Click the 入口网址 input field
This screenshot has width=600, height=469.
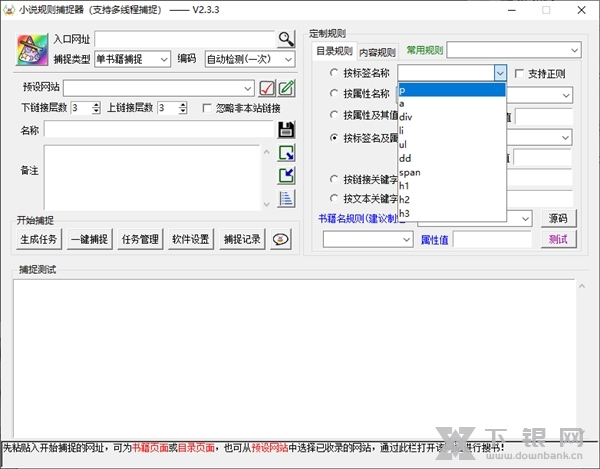185,39
